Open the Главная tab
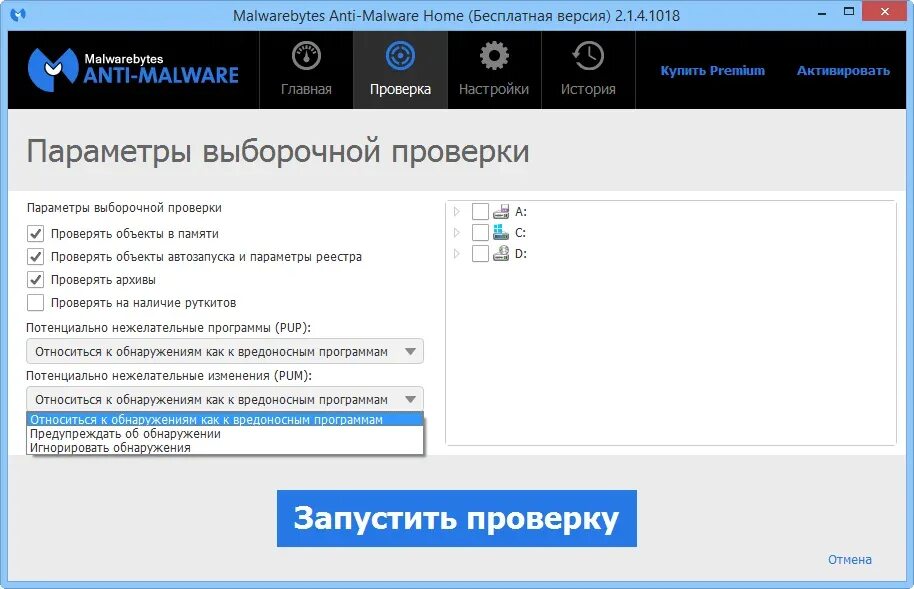This screenshot has width=914, height=589. click(306, 70)
